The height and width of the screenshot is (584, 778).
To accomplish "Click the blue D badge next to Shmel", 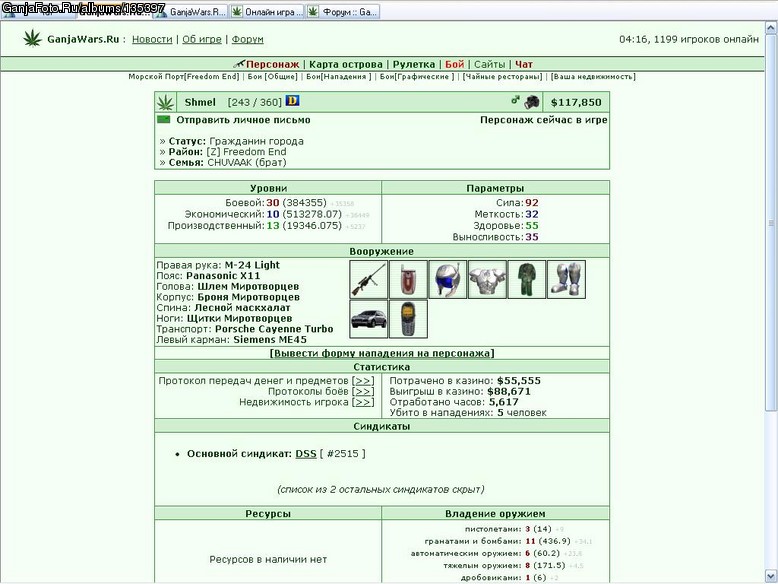I will (292, 101).
